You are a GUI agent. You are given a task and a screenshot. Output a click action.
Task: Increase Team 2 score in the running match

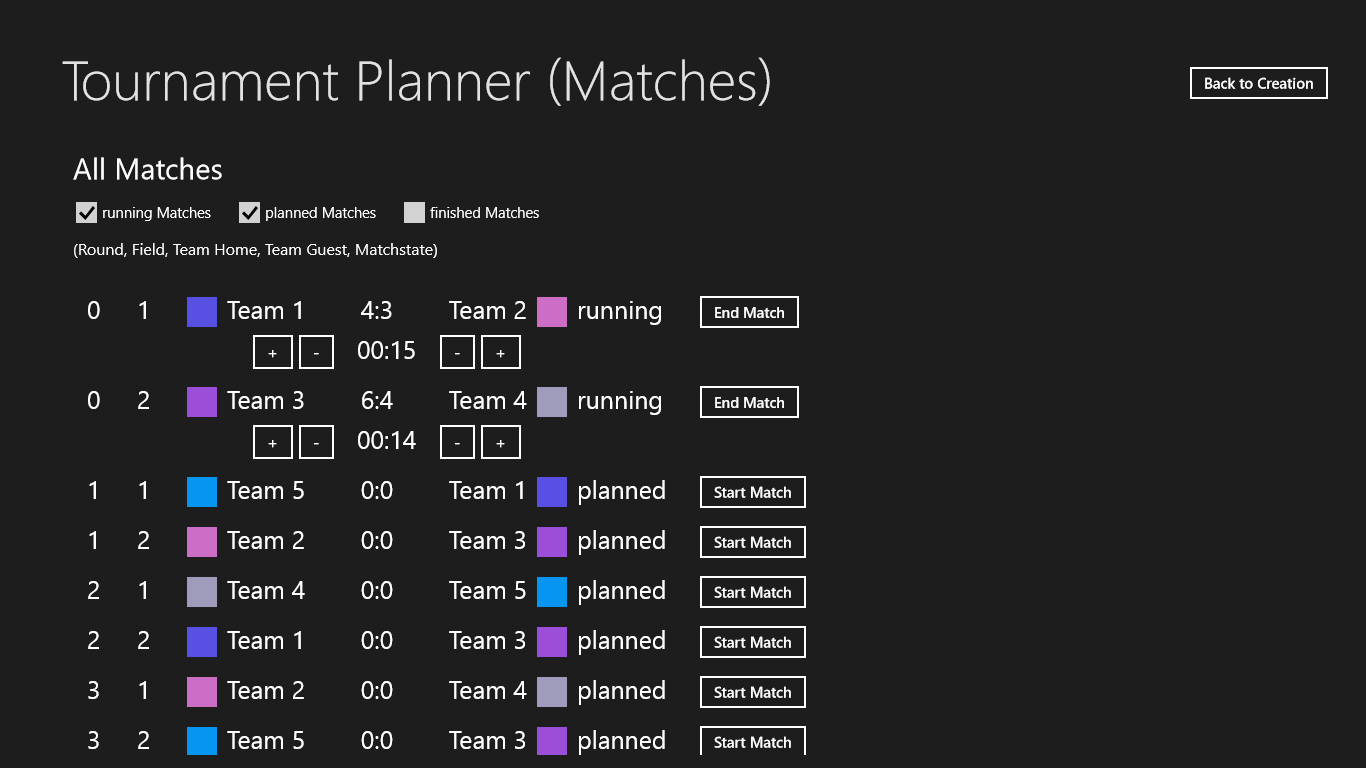click(x=501, y=353)
